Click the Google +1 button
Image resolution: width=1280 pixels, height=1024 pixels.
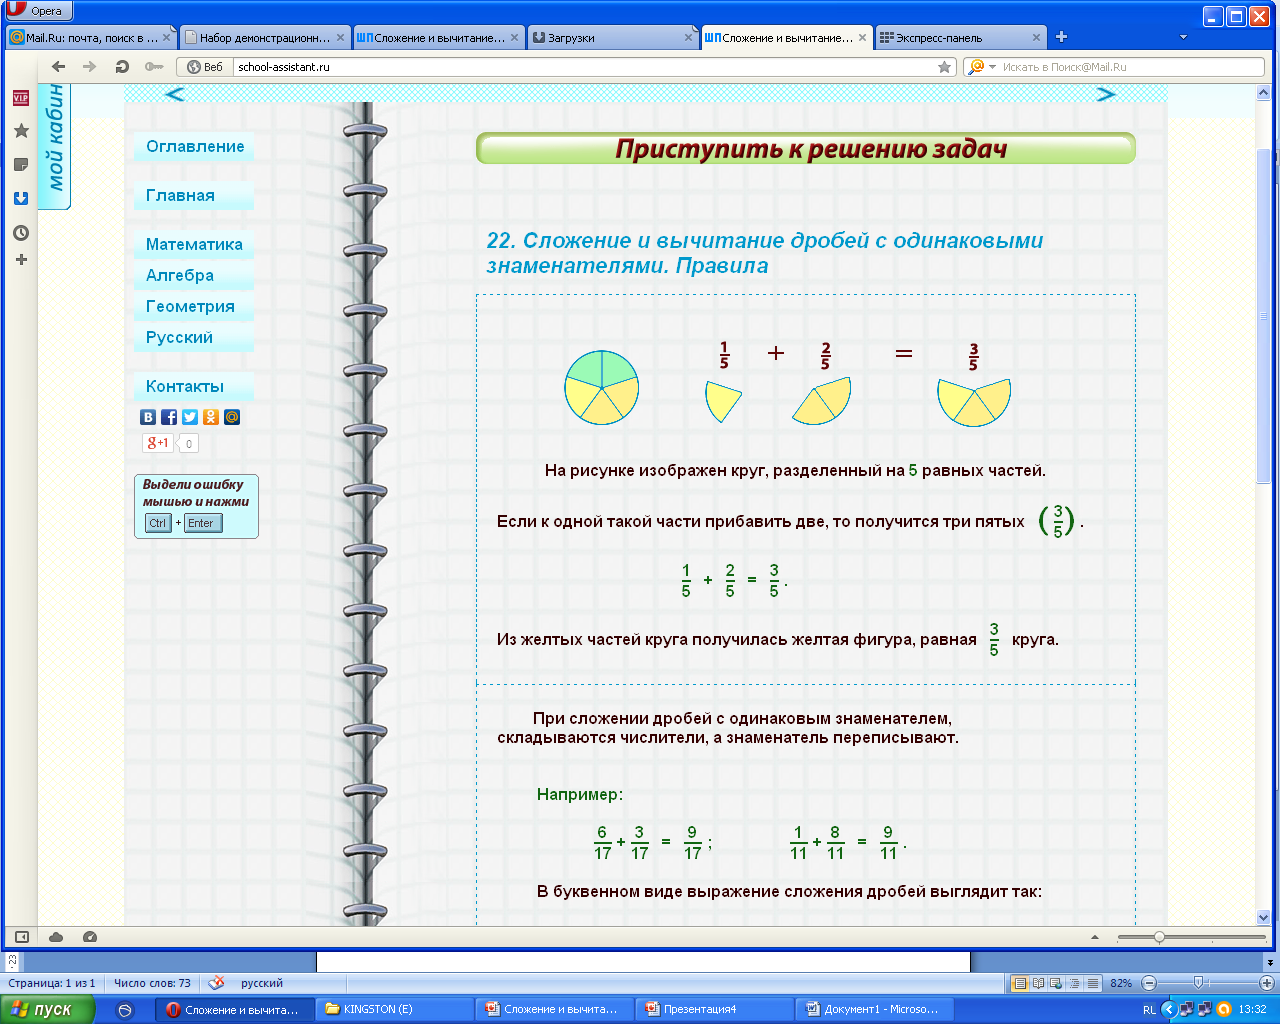pyautogui.click(x=158, y=443)
